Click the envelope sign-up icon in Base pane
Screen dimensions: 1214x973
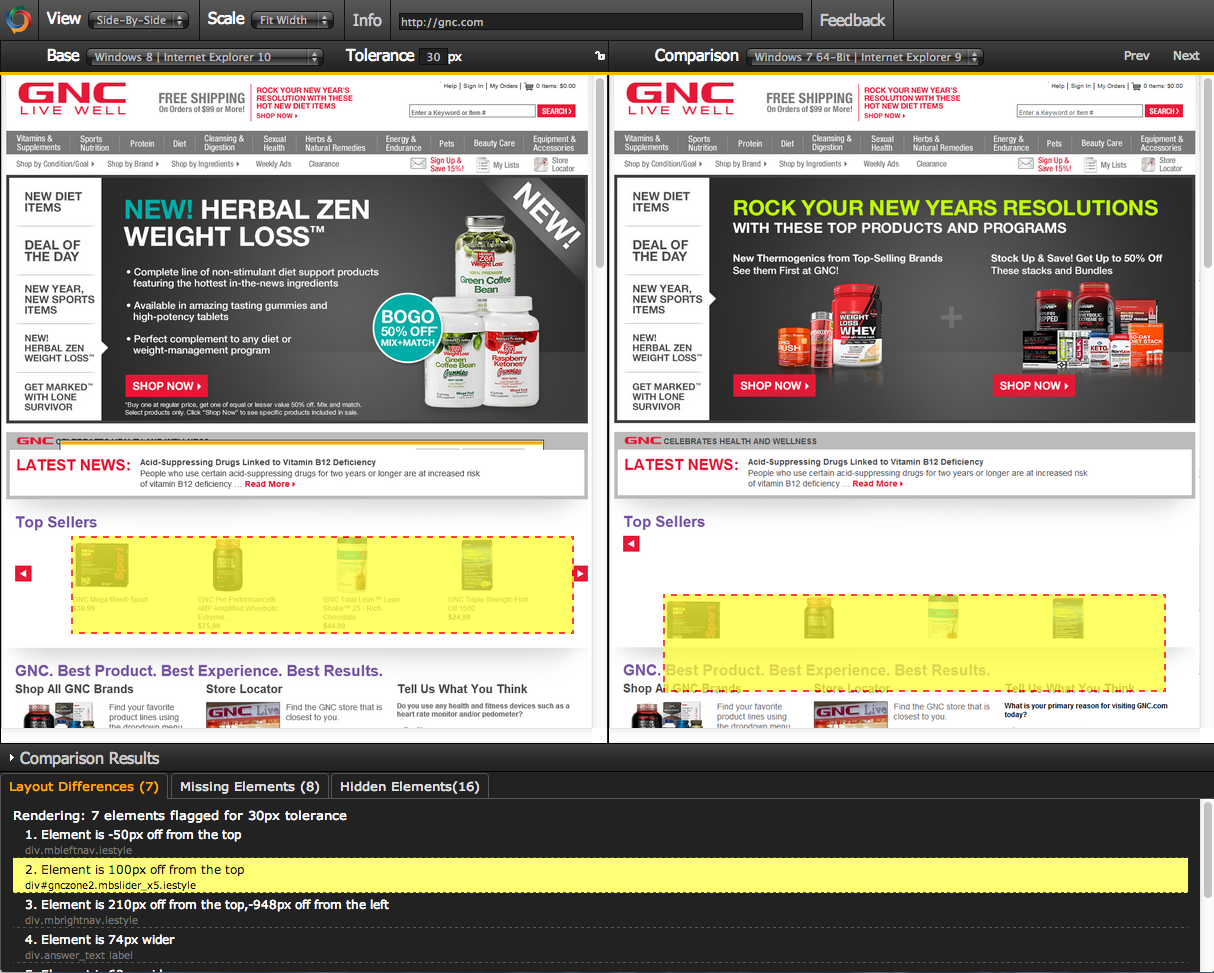[417, 163]
